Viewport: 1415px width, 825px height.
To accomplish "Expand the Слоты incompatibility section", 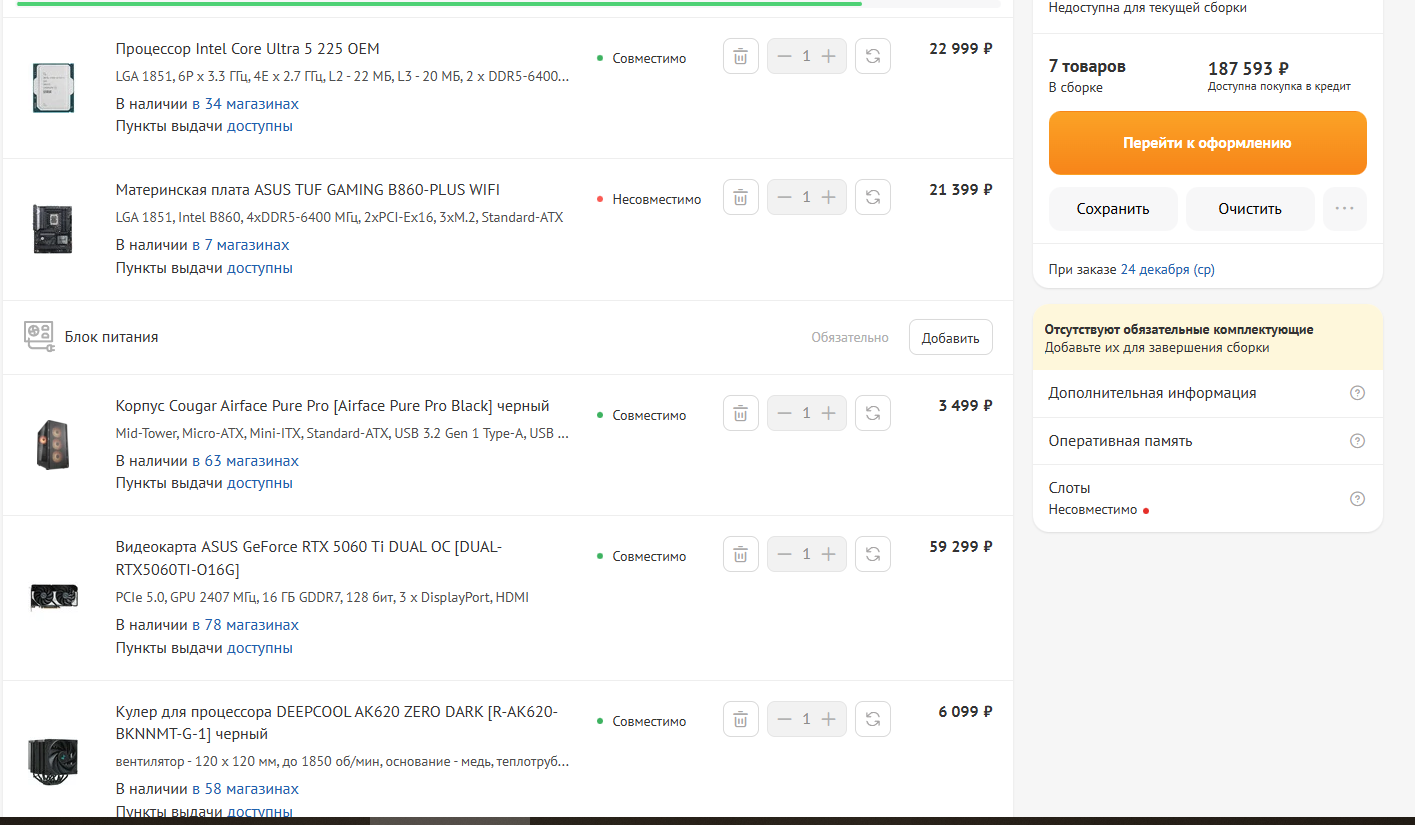I will pos(1207,498).
